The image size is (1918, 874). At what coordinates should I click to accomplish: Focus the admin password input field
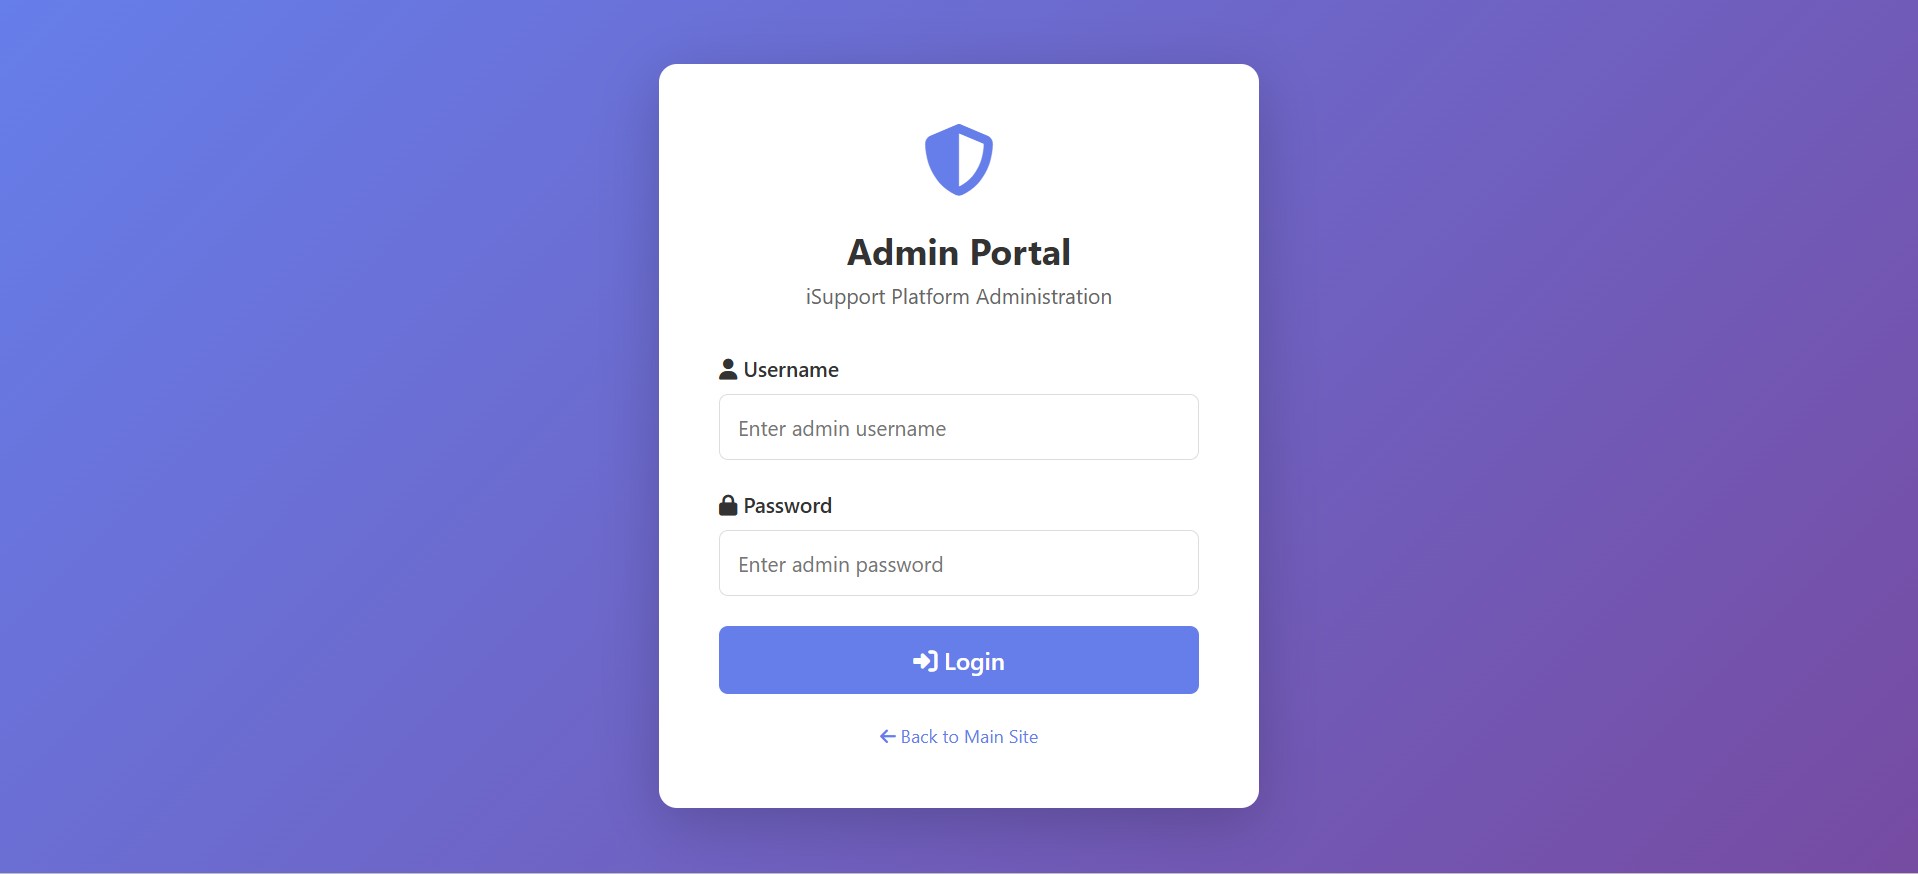pos(958,563)
